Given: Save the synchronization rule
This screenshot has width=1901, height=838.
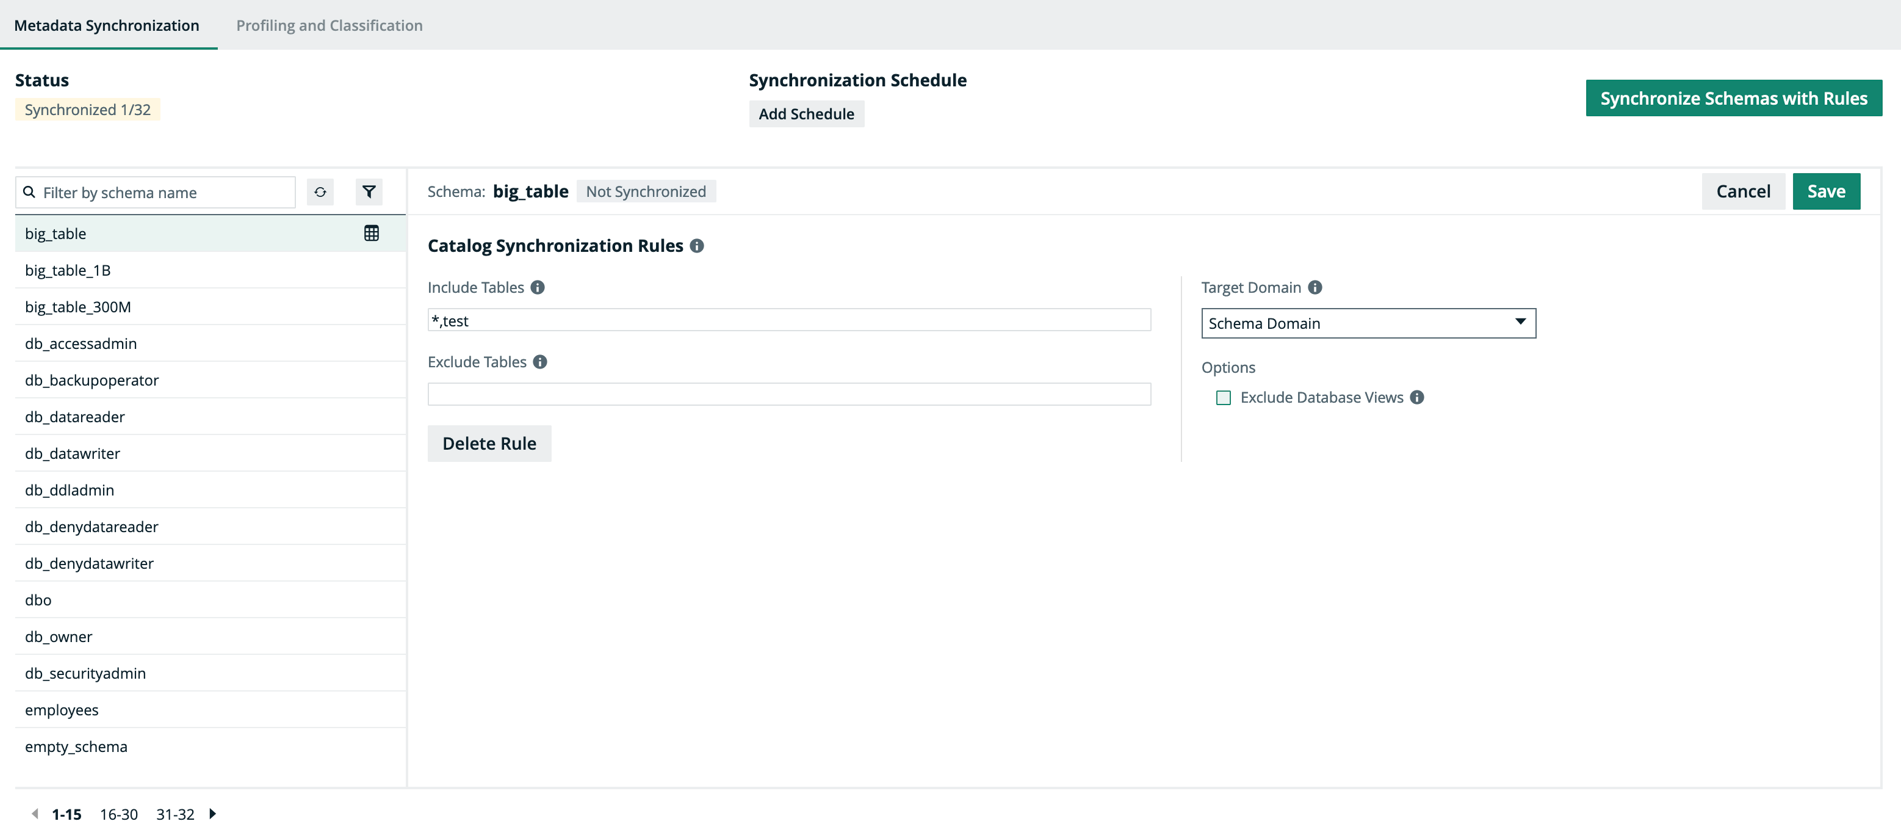Looking at the screenshot, I should click(1825, 191).
